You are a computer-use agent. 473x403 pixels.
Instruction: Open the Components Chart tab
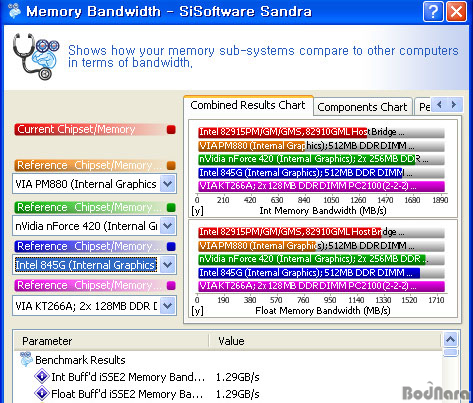tap(362, 107)
